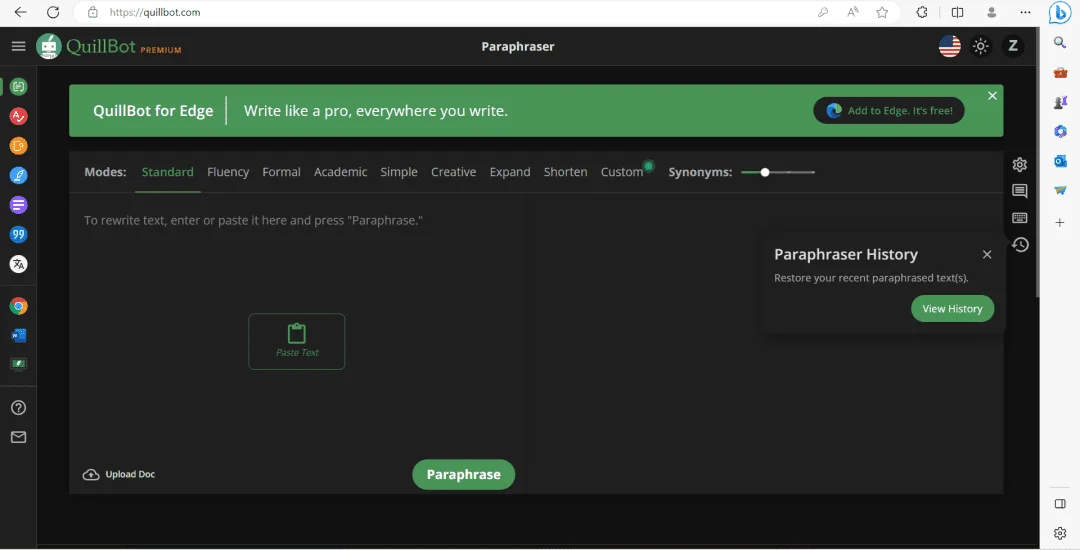Screen dimensions: 1080x550
Task: Open the Z account avatar menu
Action: tap(1012, 46)
